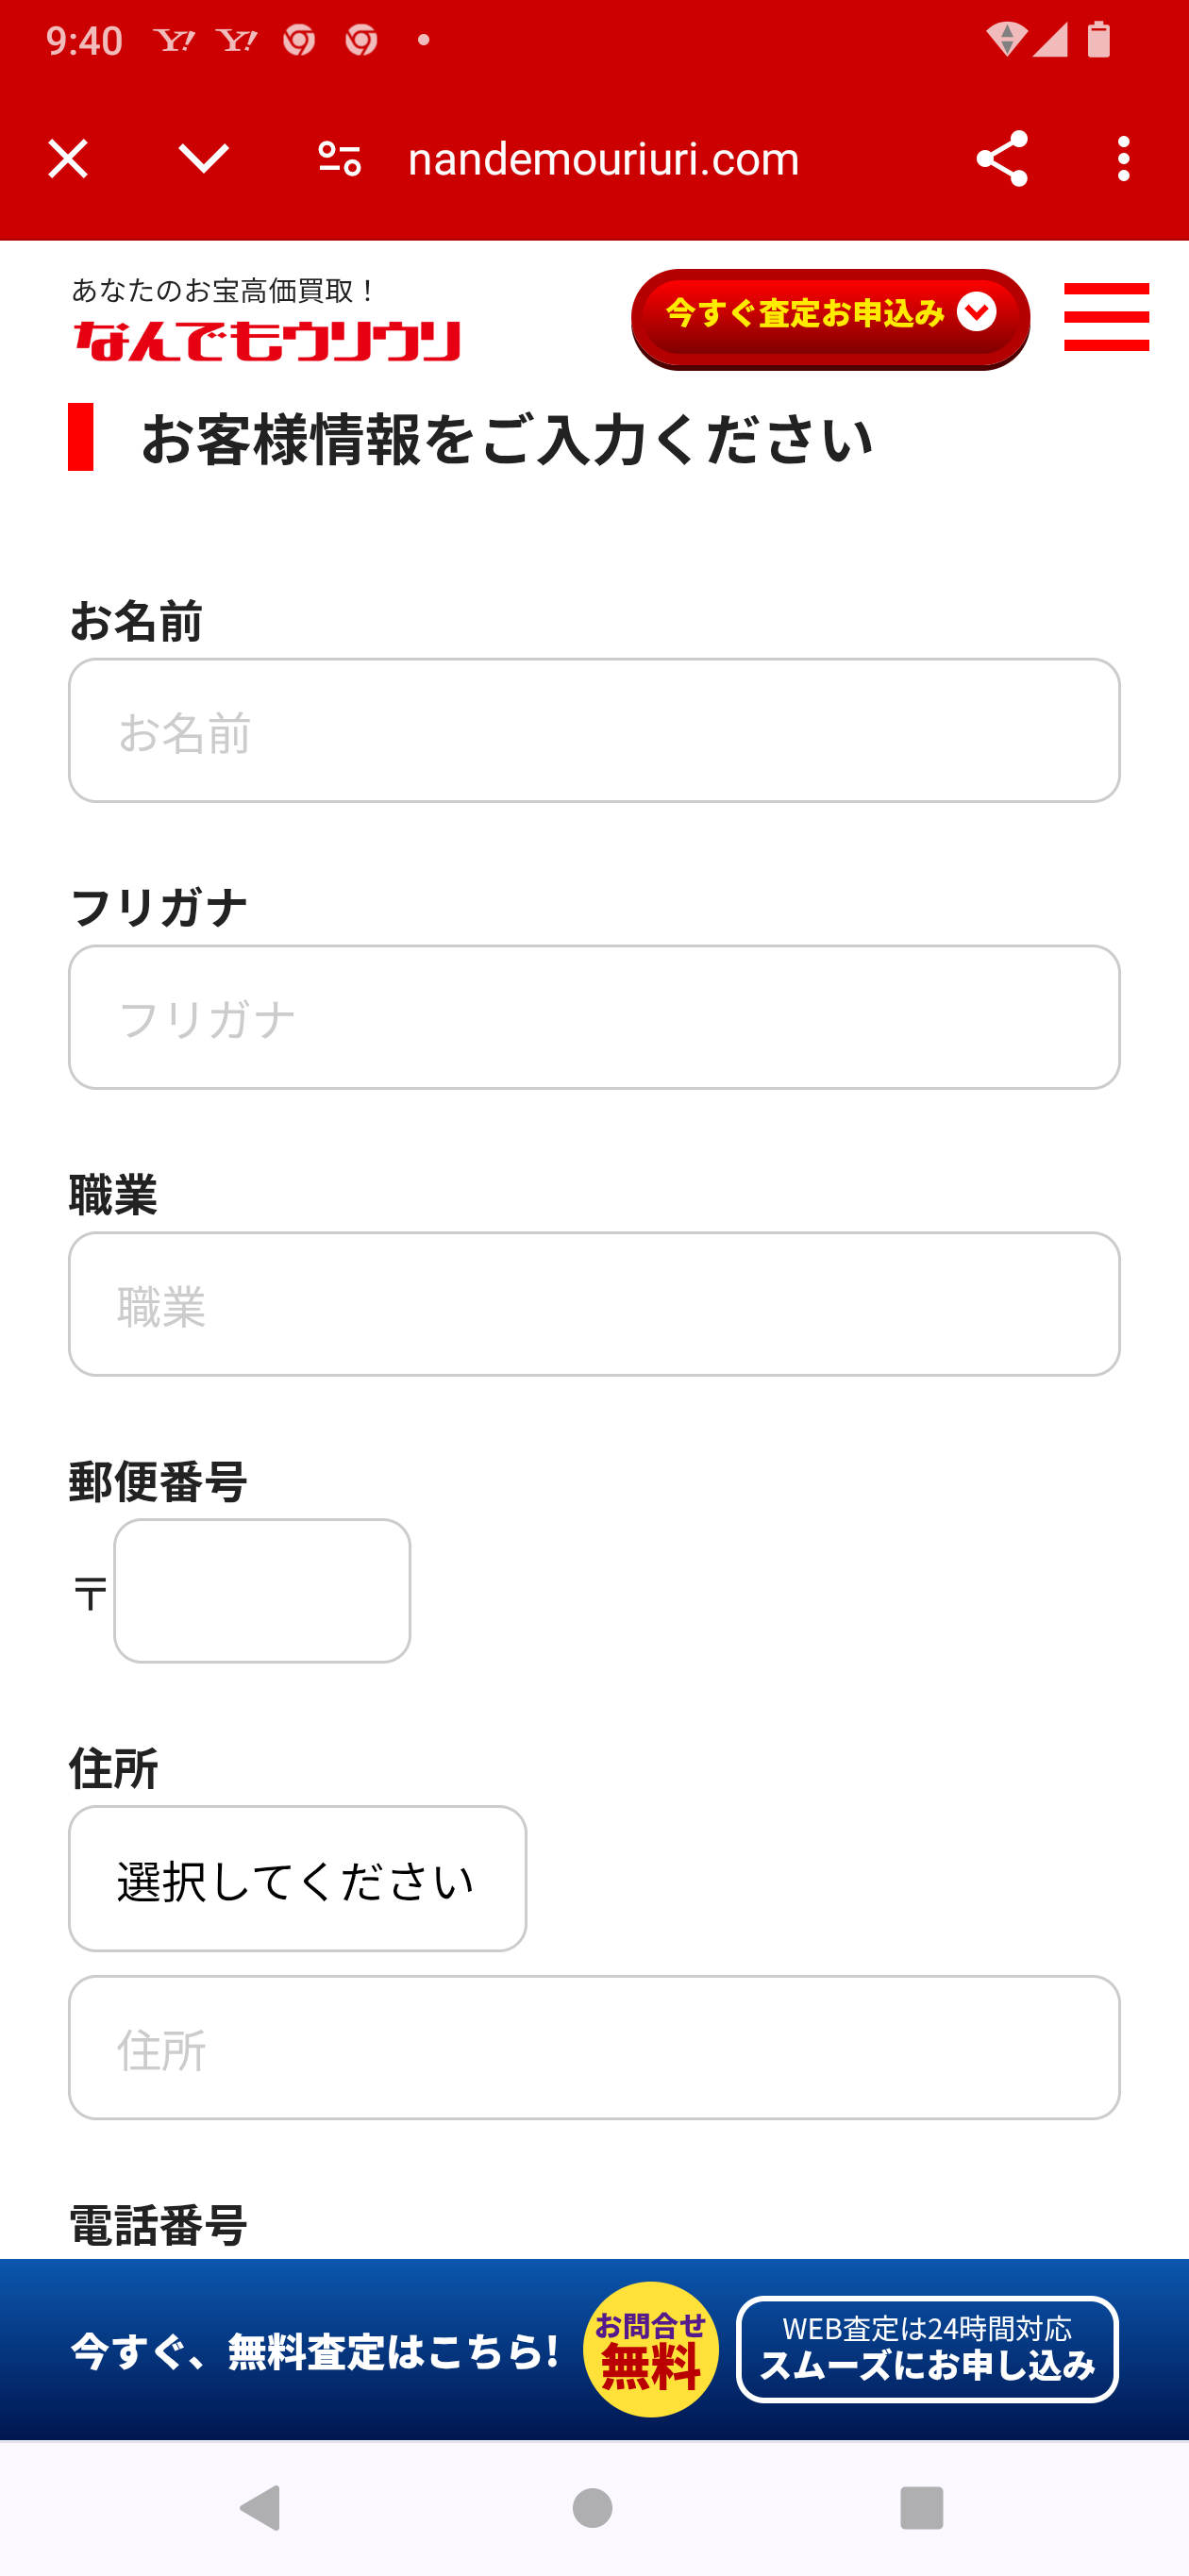Image resolution: width=1189 pixels, height=2576 pixels.
Task: Tap 今すぐ、無料査定はこちら! banner text
Action: (315, 2351)
